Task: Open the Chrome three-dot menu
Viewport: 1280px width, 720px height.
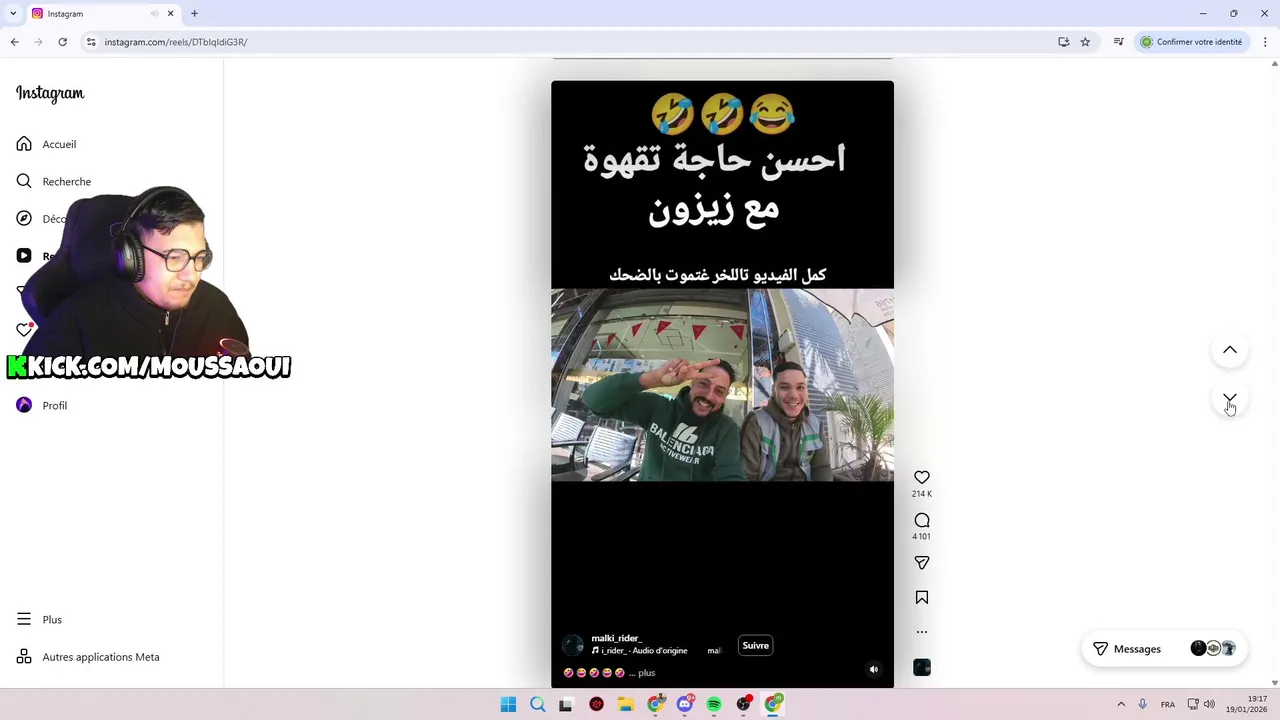Action: point(1265,42)
